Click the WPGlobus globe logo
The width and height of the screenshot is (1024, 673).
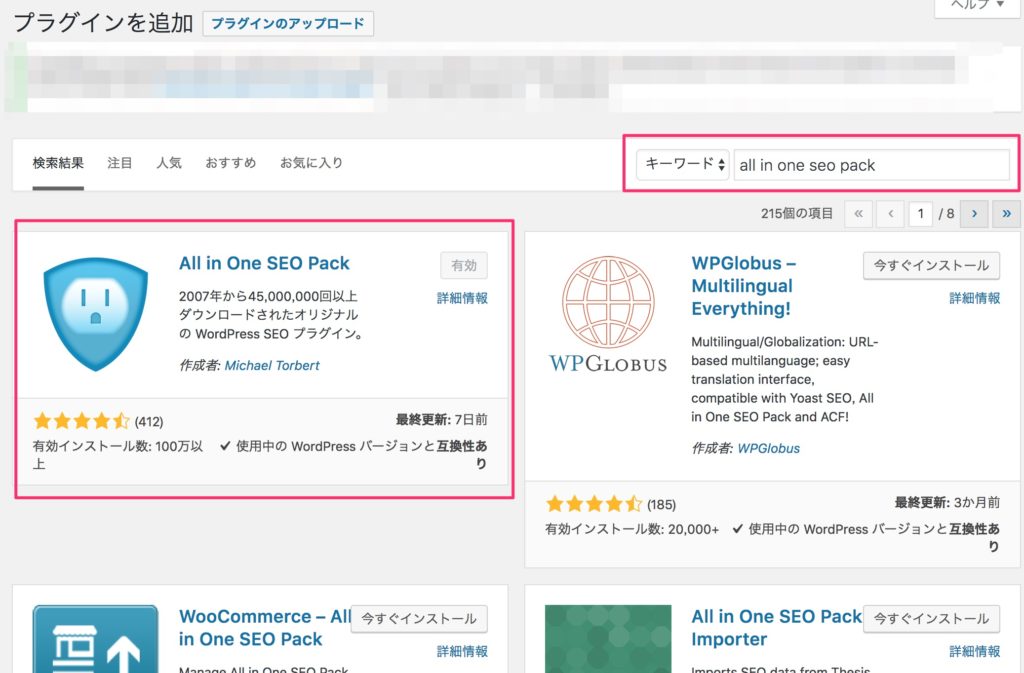[607, 311]
